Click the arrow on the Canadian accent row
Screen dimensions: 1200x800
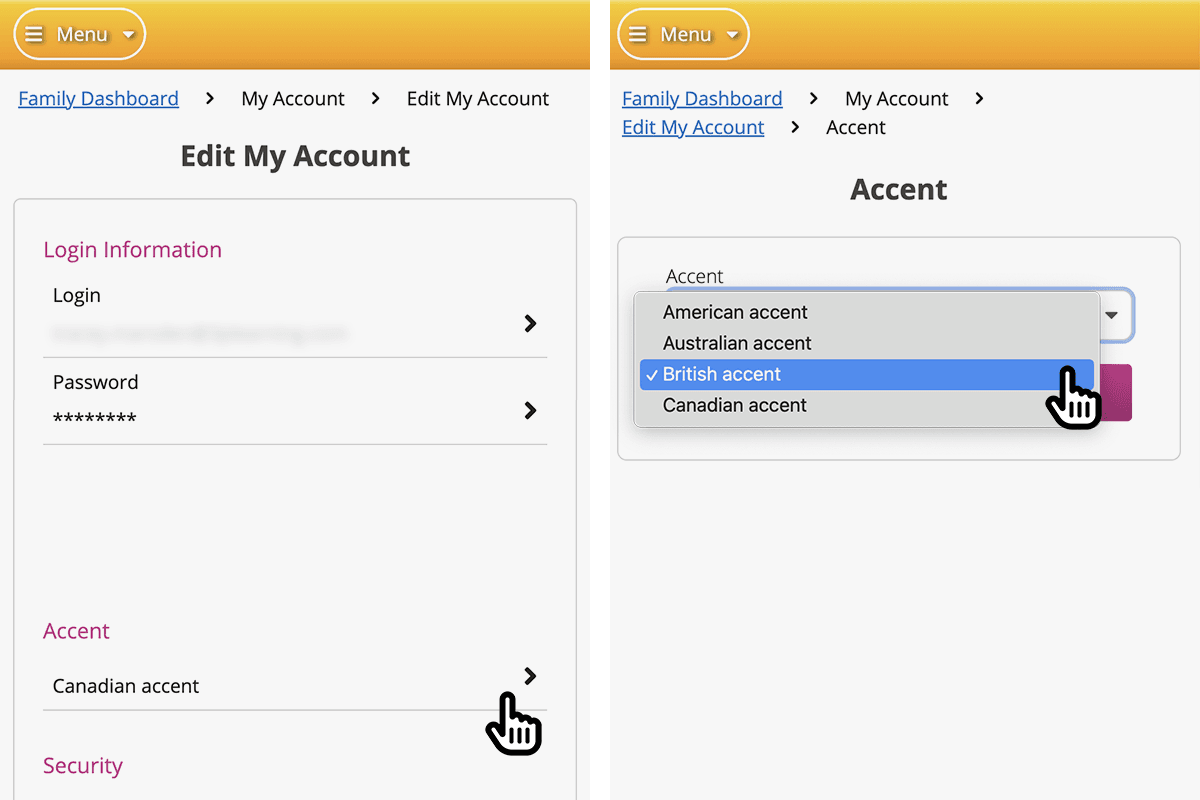[x=530, y=676]
